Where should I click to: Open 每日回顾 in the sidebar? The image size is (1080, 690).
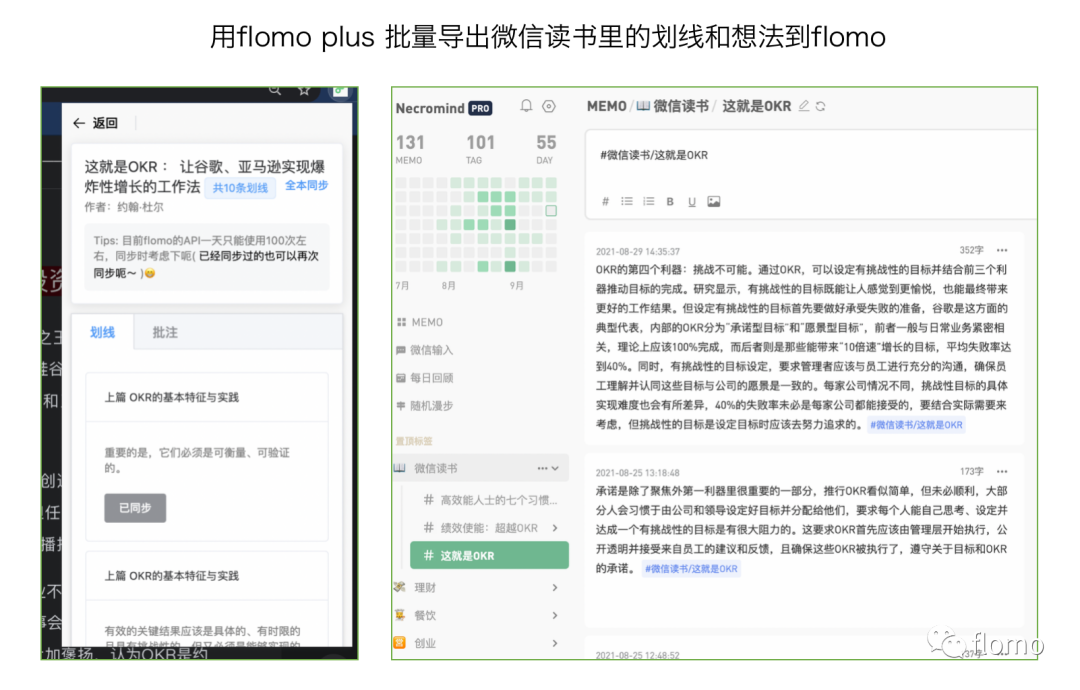click(x=424, y=378)
